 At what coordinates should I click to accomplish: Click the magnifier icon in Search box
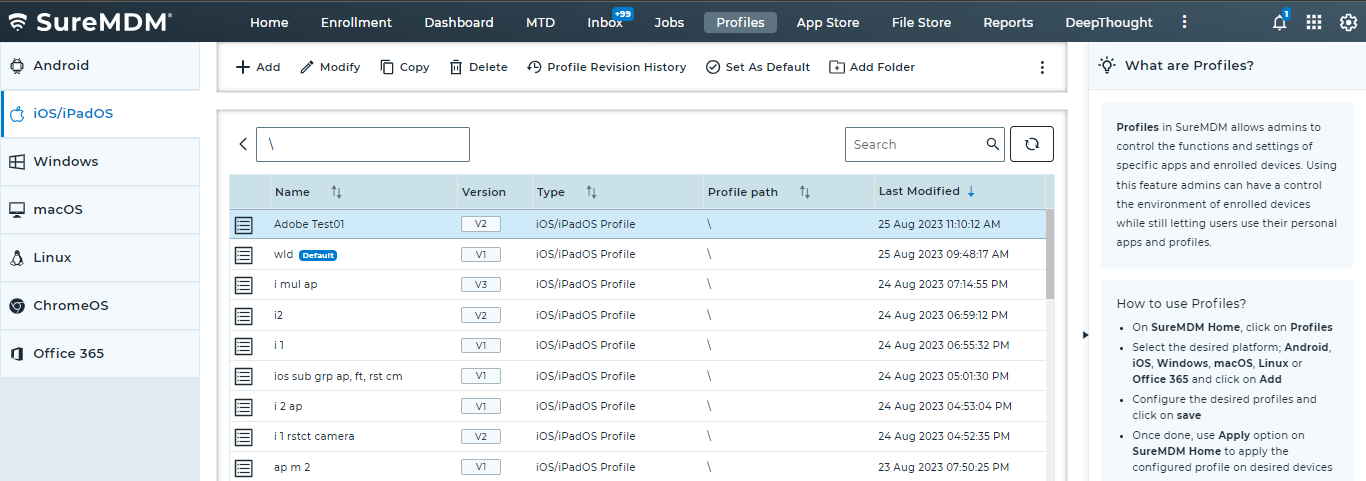(993, 144)
